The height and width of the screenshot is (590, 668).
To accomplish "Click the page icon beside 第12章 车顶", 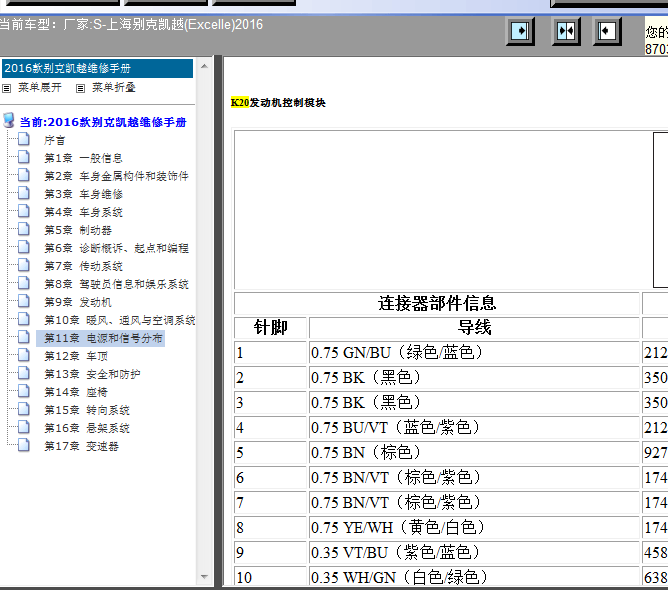I will [x=23, y=355].
